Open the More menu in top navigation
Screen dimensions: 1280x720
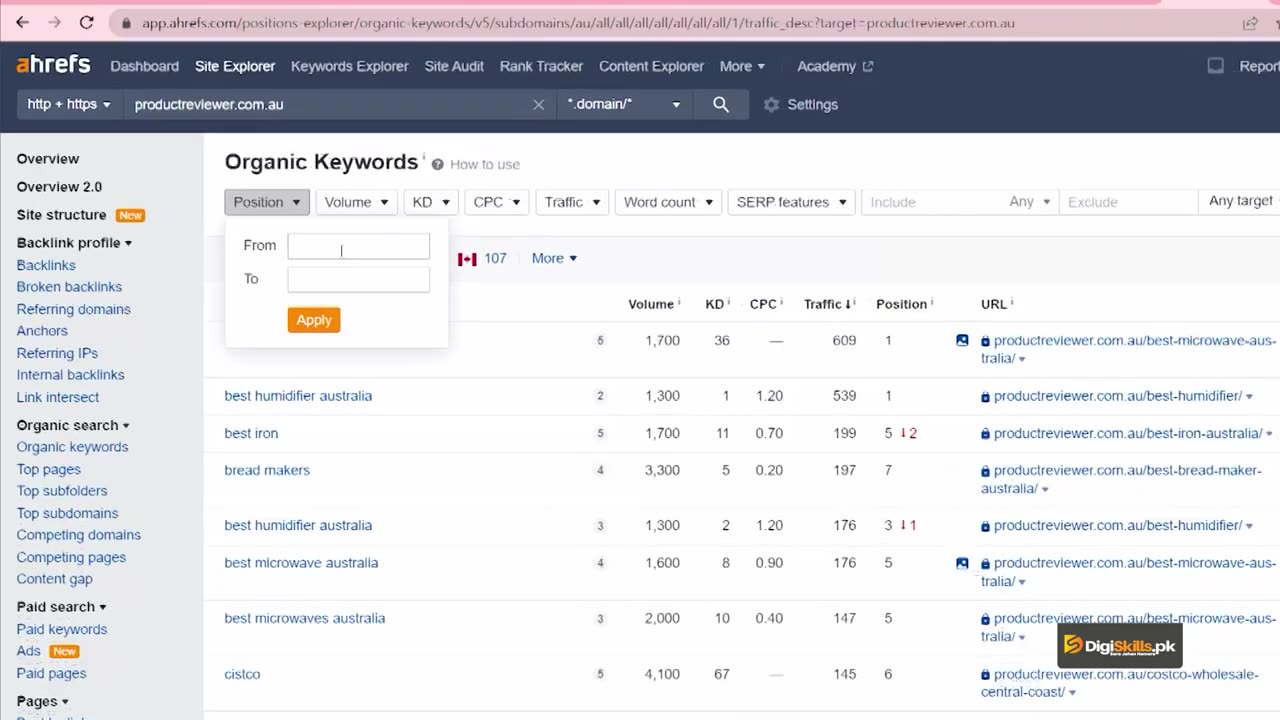742,66
